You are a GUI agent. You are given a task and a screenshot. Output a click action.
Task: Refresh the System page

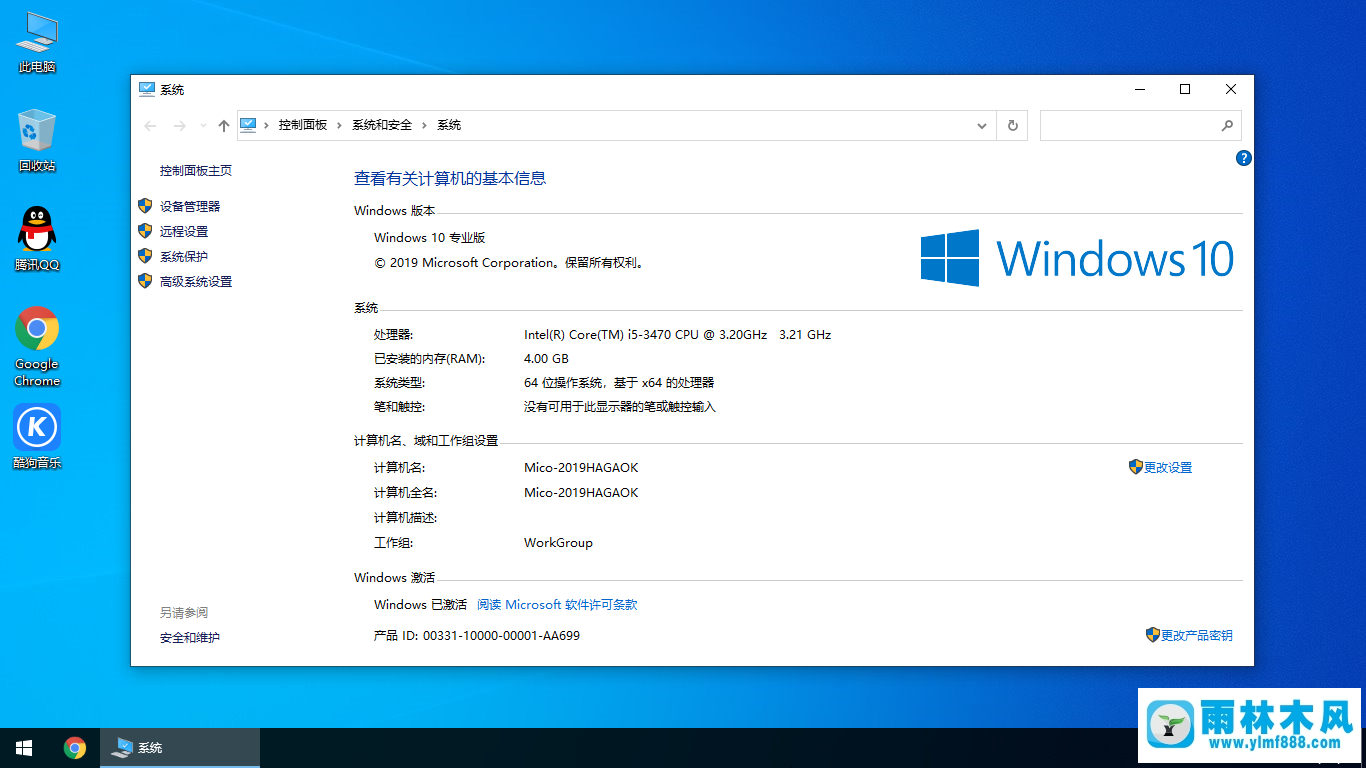click(x=1013, y=125)
